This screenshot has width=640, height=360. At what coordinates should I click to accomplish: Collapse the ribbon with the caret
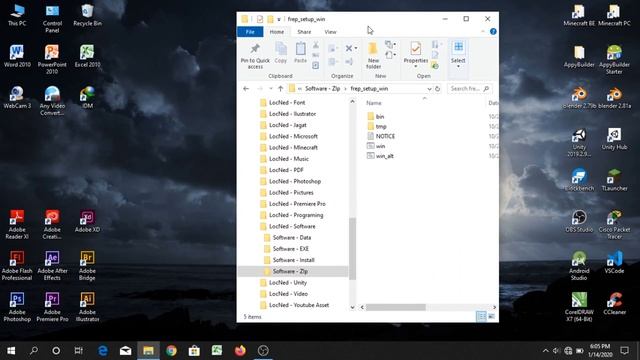click(x=483, y=31)
